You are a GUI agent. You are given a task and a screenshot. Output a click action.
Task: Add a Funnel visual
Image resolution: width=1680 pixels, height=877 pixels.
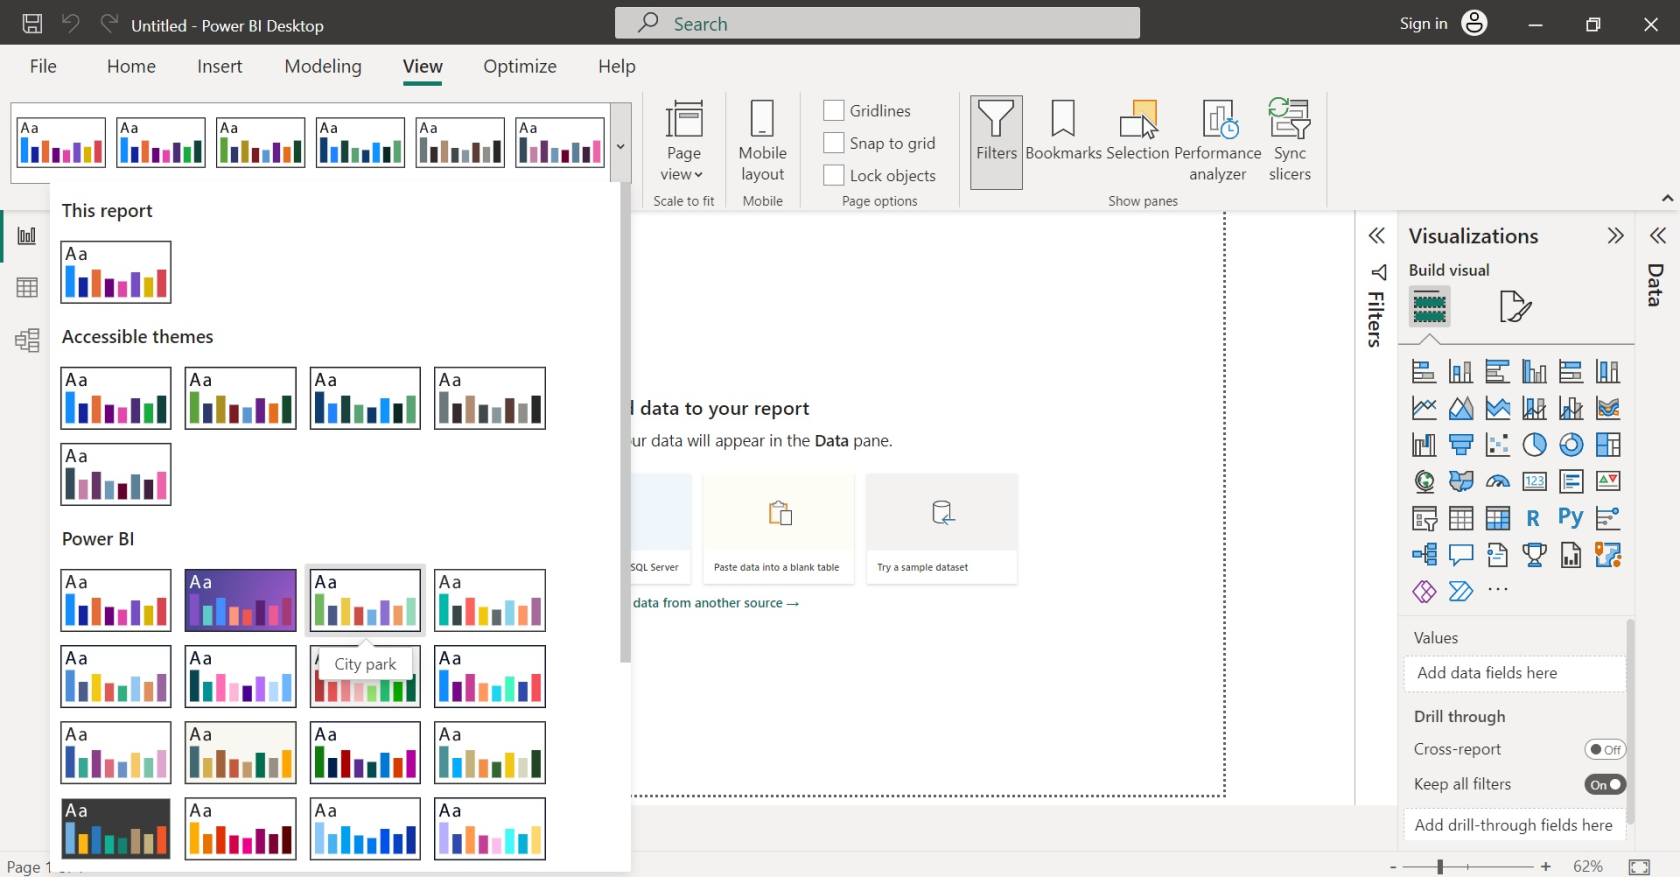(1461, 445)
